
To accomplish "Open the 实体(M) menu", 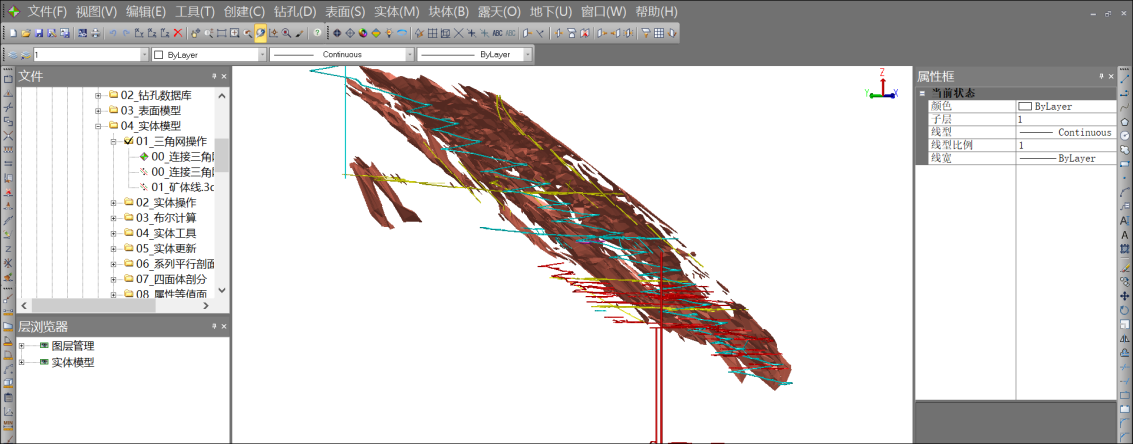I will click(x=396, y=11).
